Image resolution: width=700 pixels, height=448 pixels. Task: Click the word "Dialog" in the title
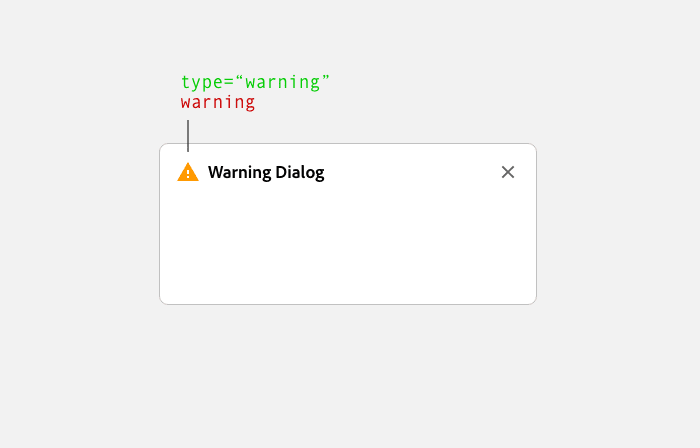pyautogui.click(x=300, y=173)
